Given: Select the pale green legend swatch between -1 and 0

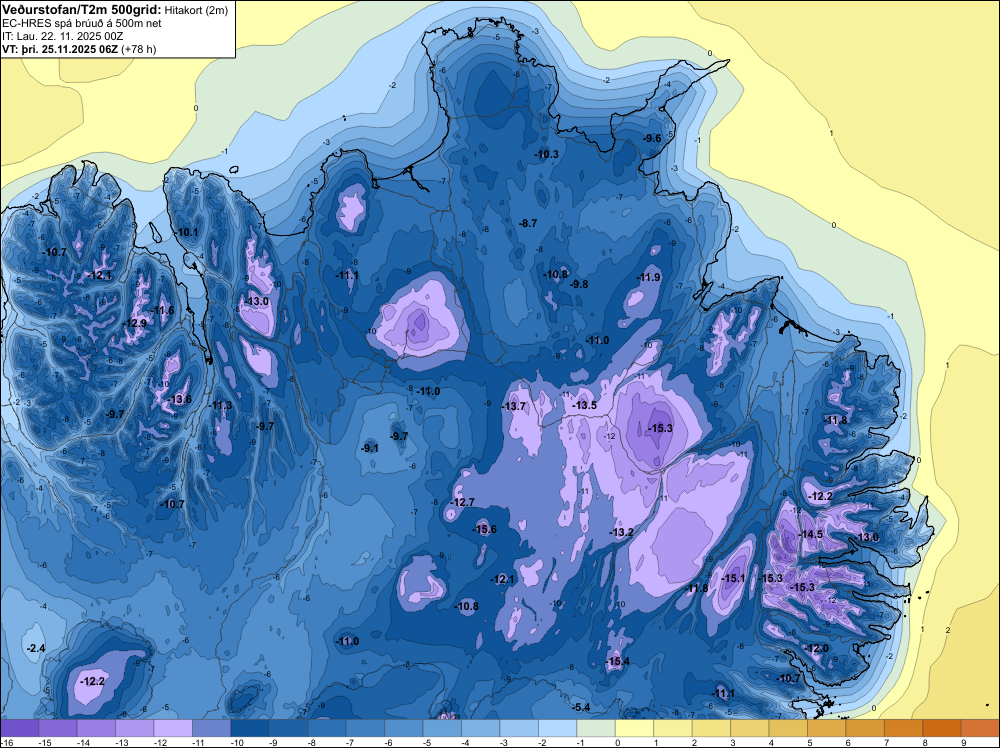Looking at the screenshot, I should pyautogui.click(x=596, y=728).
